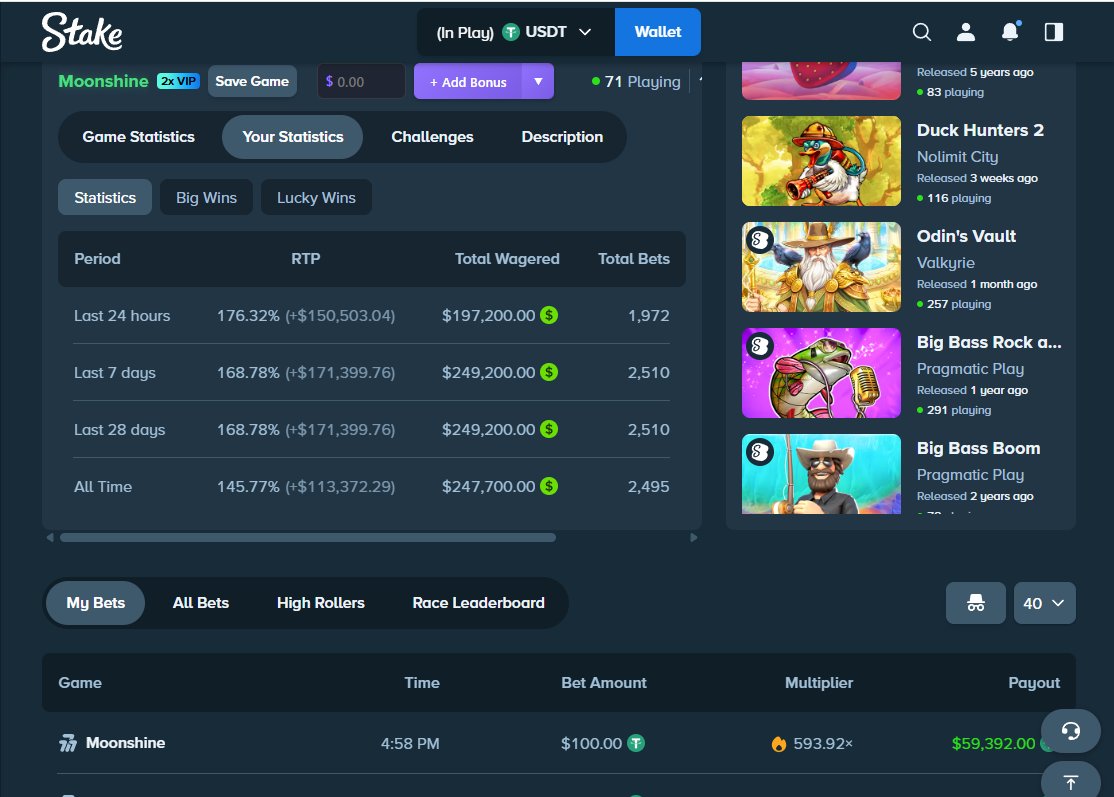The width and height of the screenshot is (1114, 797).
Task: Toggle ghost mode incognito icon
Action: [x=975, y=603]
